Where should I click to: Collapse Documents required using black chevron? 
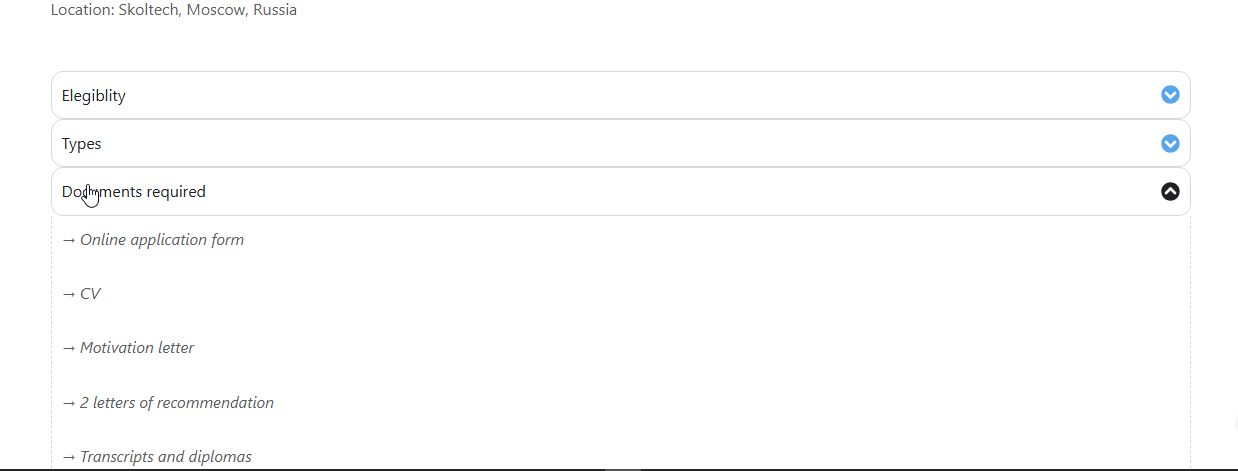pos(1170,191)
